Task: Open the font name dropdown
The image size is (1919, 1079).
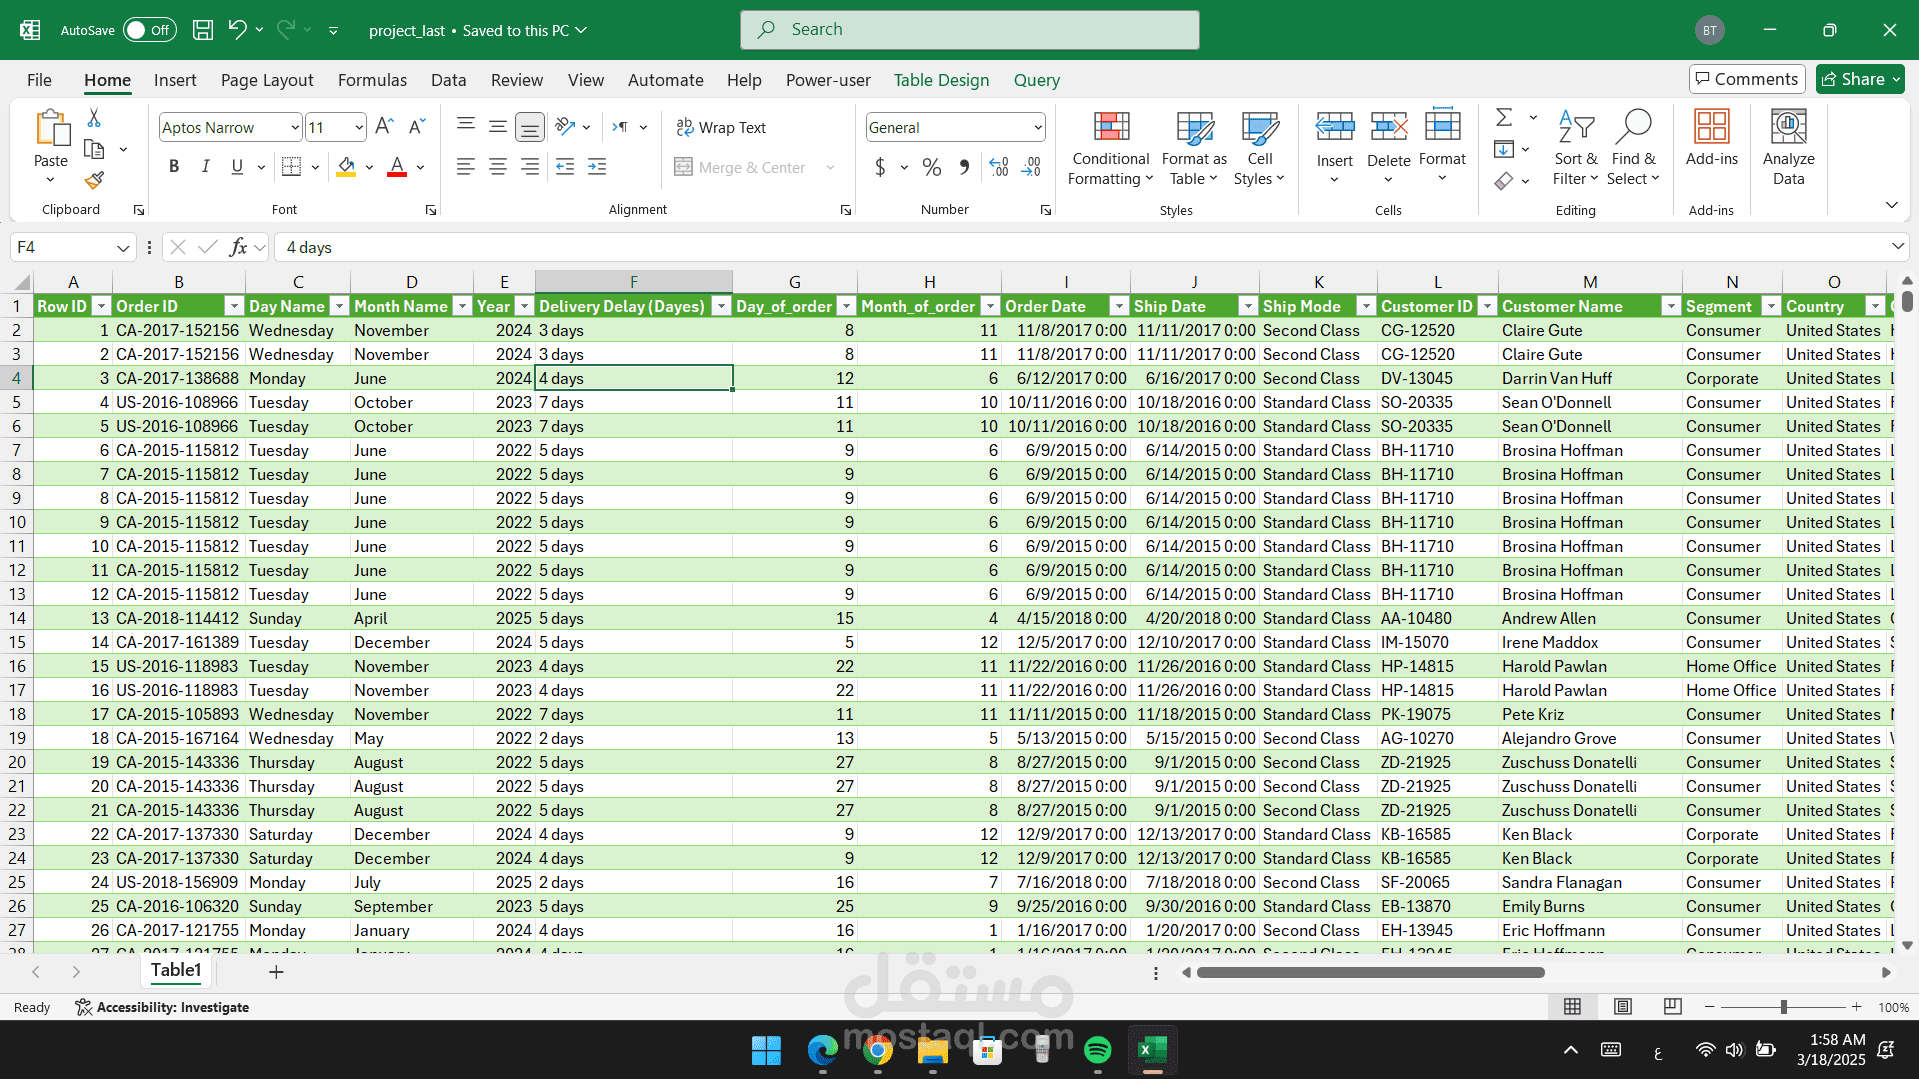Action: pos(295,127)
